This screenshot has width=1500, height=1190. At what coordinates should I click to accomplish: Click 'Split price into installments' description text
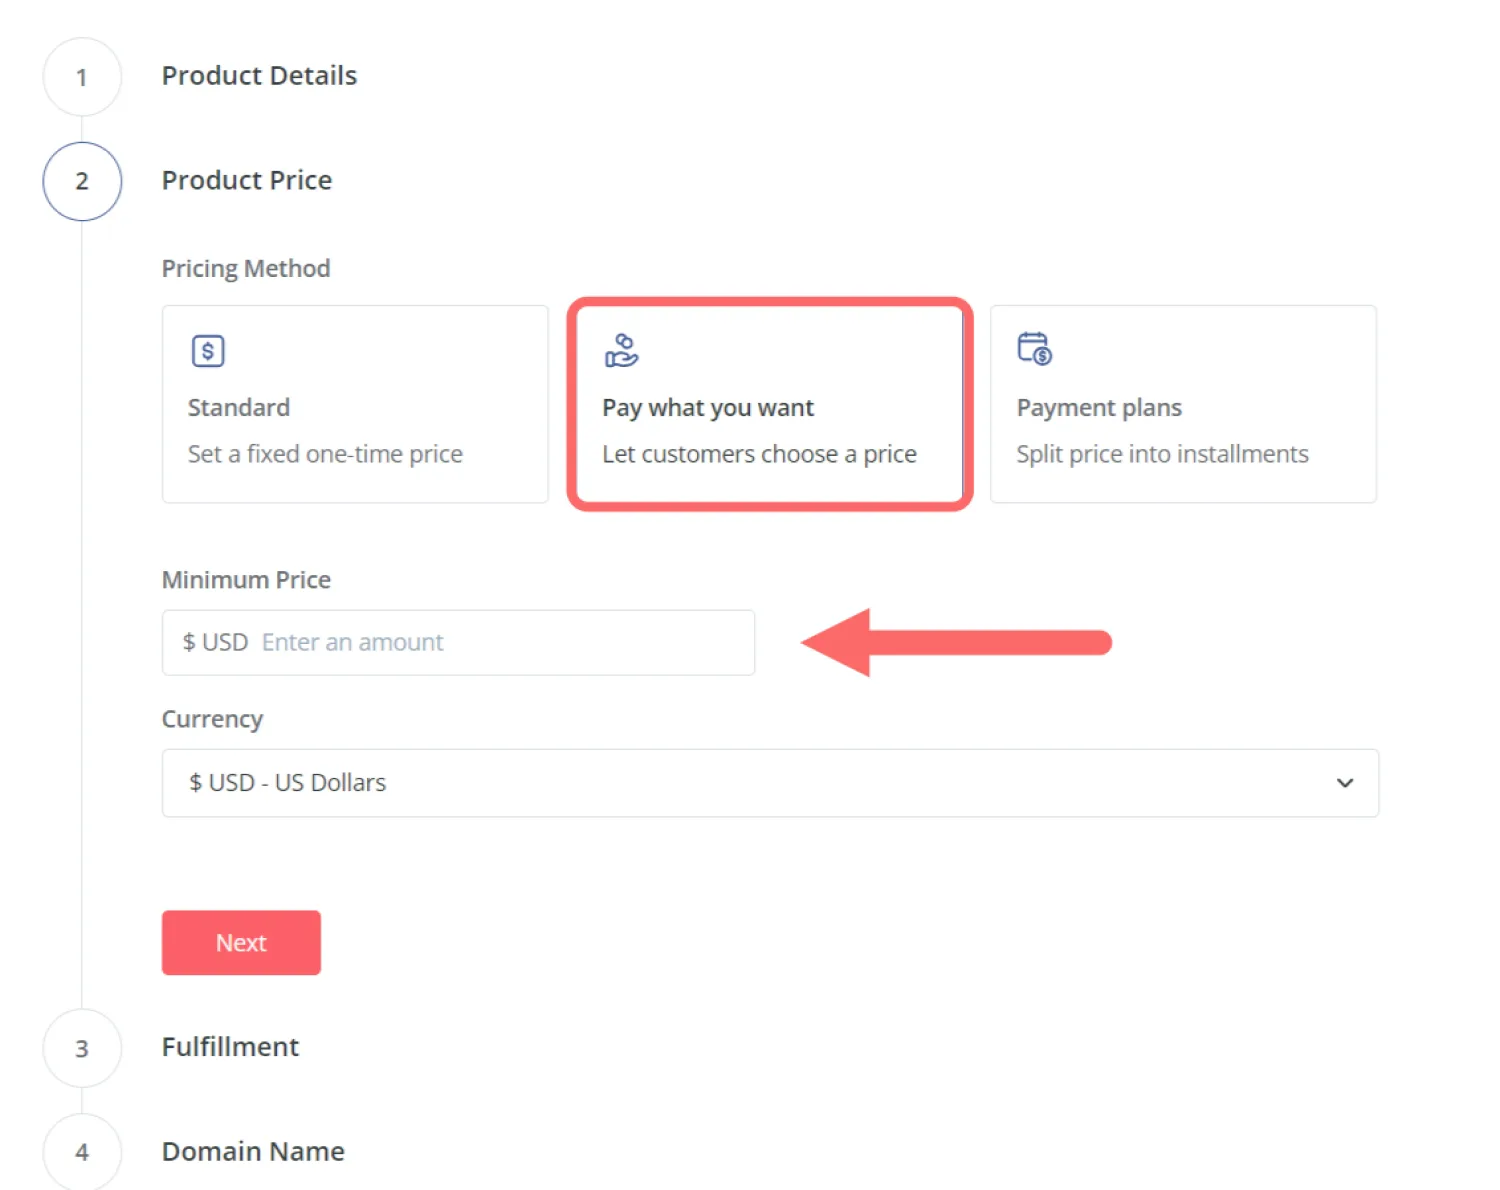(x=1162, y=454)
